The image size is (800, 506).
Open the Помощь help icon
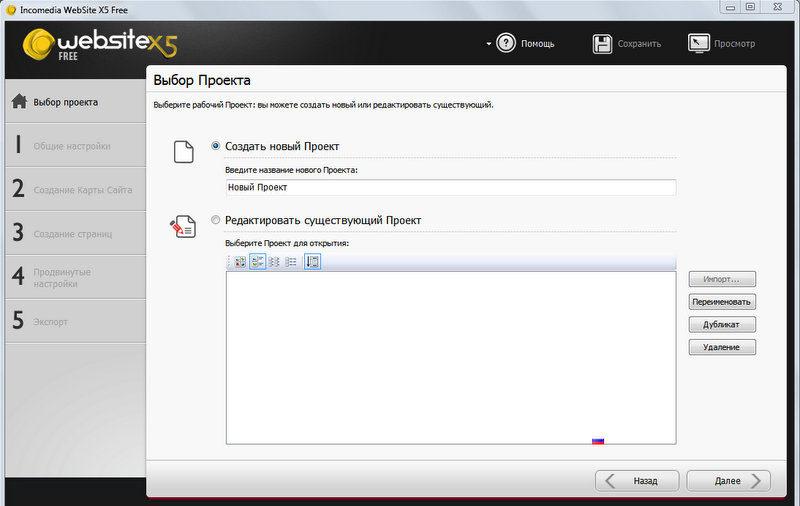(506, 43)
